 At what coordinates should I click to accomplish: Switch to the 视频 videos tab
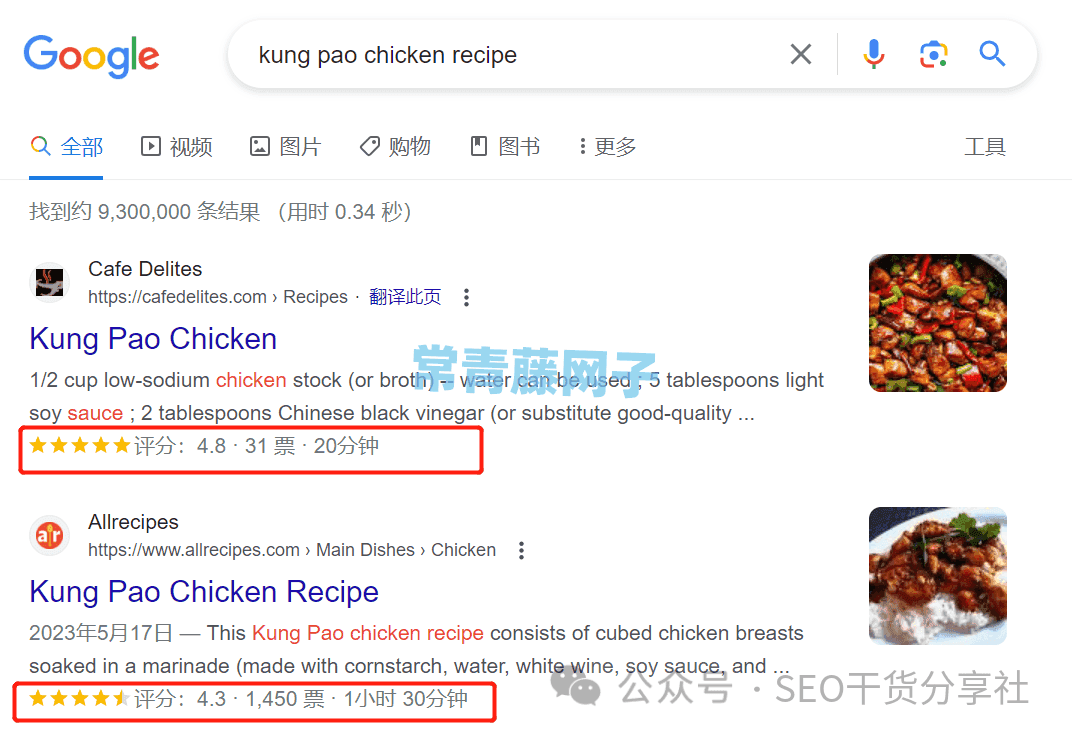[x=176, y=146]
